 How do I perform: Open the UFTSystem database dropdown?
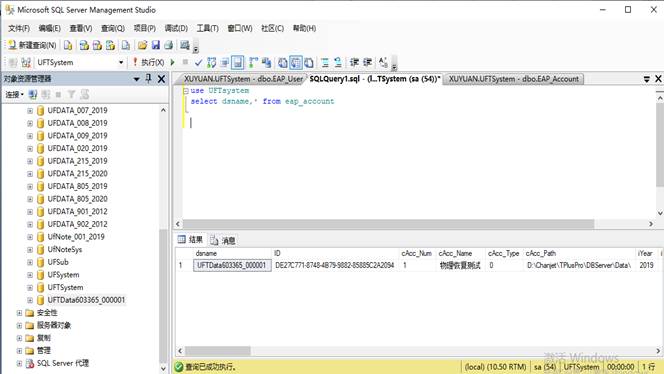[x=121, y=62]
